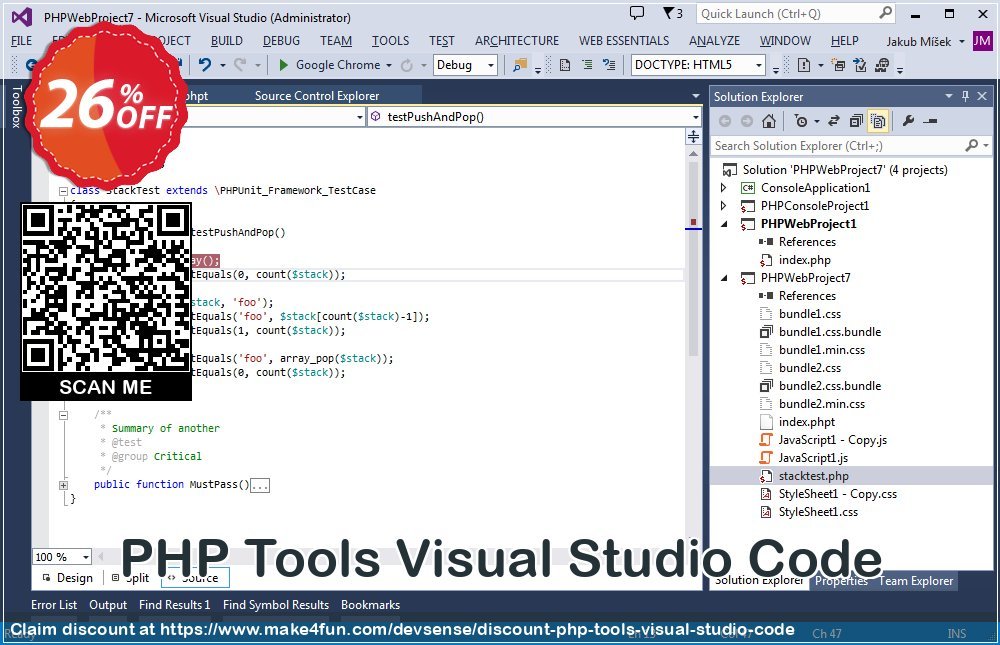Toggle auto-hide pin on Solution Explorer
Viewport: 1000px width, 645px height.
click(966, 96)
